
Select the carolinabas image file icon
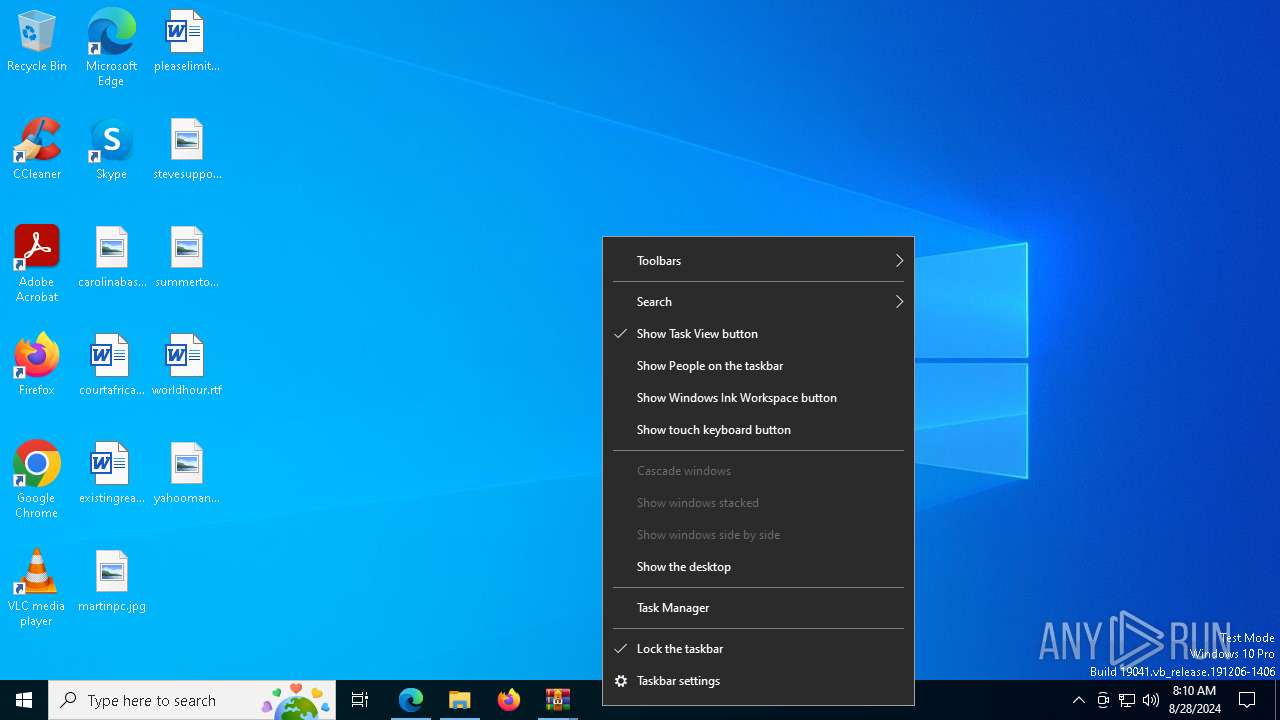pos(111,258)
